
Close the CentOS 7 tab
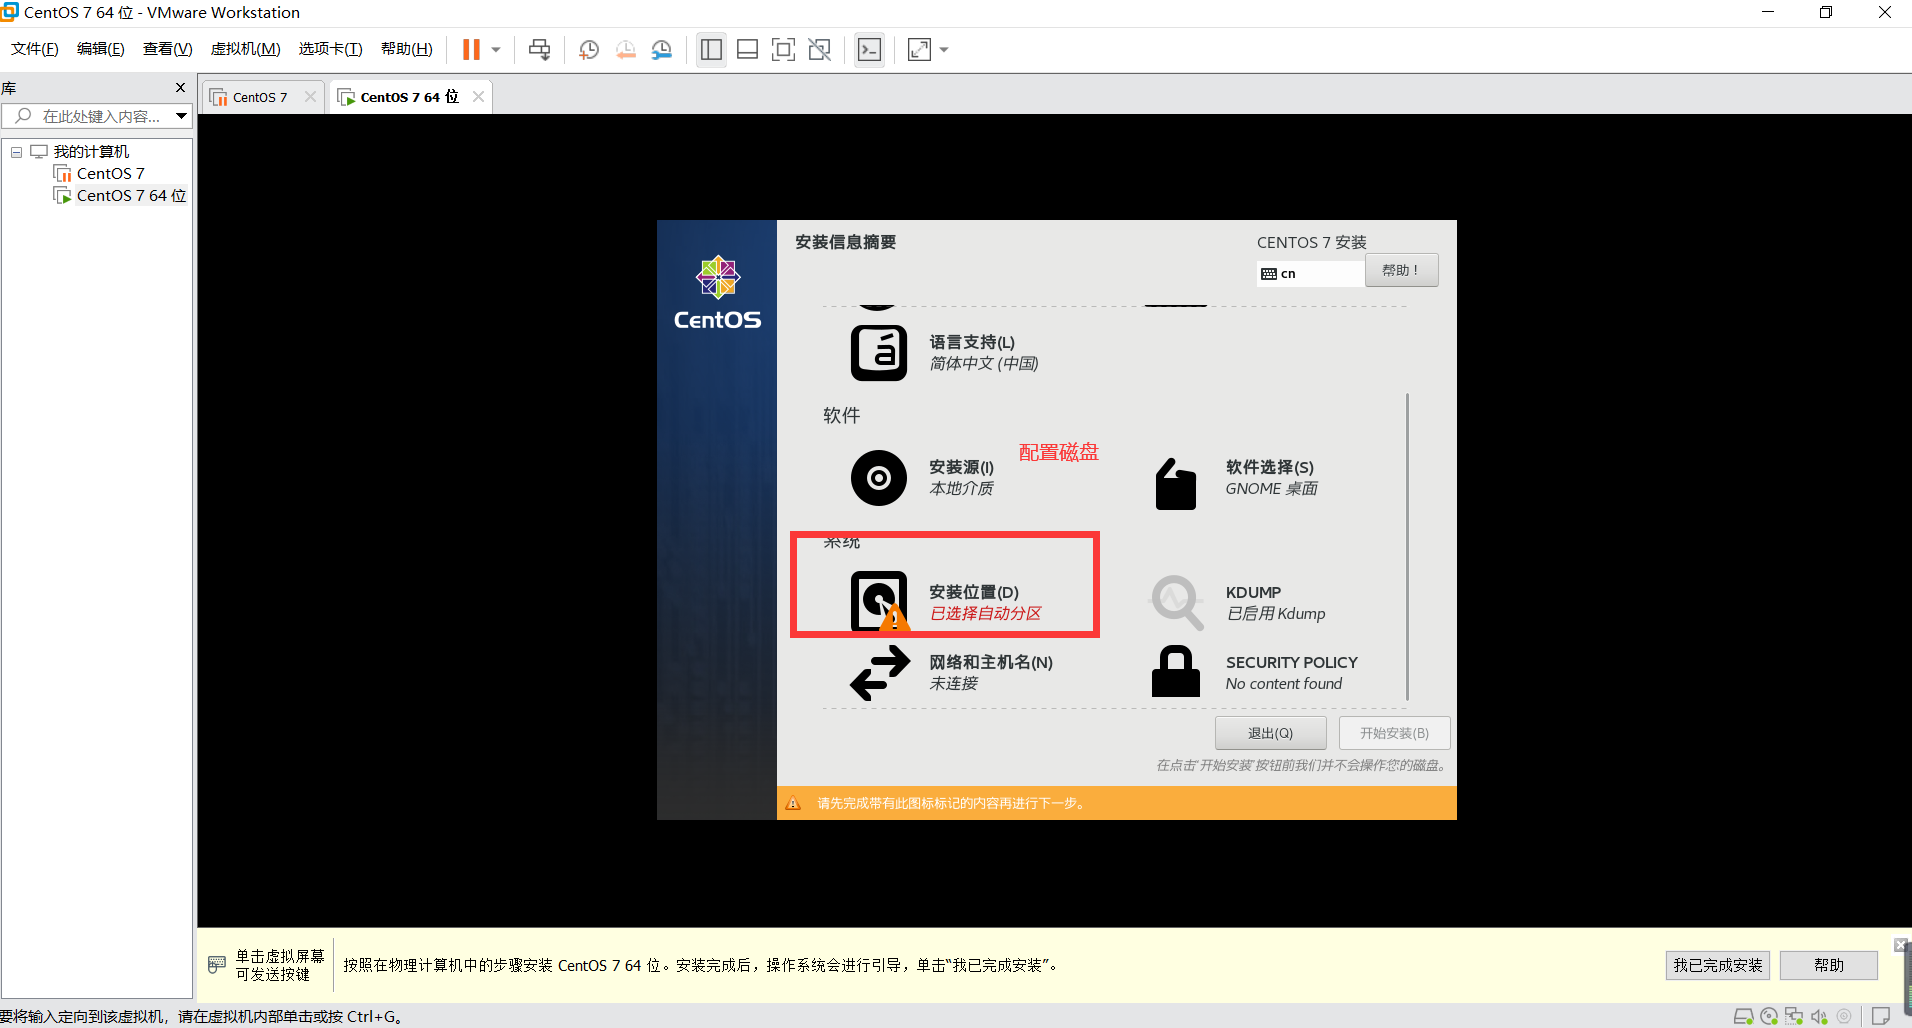point(310,97)
